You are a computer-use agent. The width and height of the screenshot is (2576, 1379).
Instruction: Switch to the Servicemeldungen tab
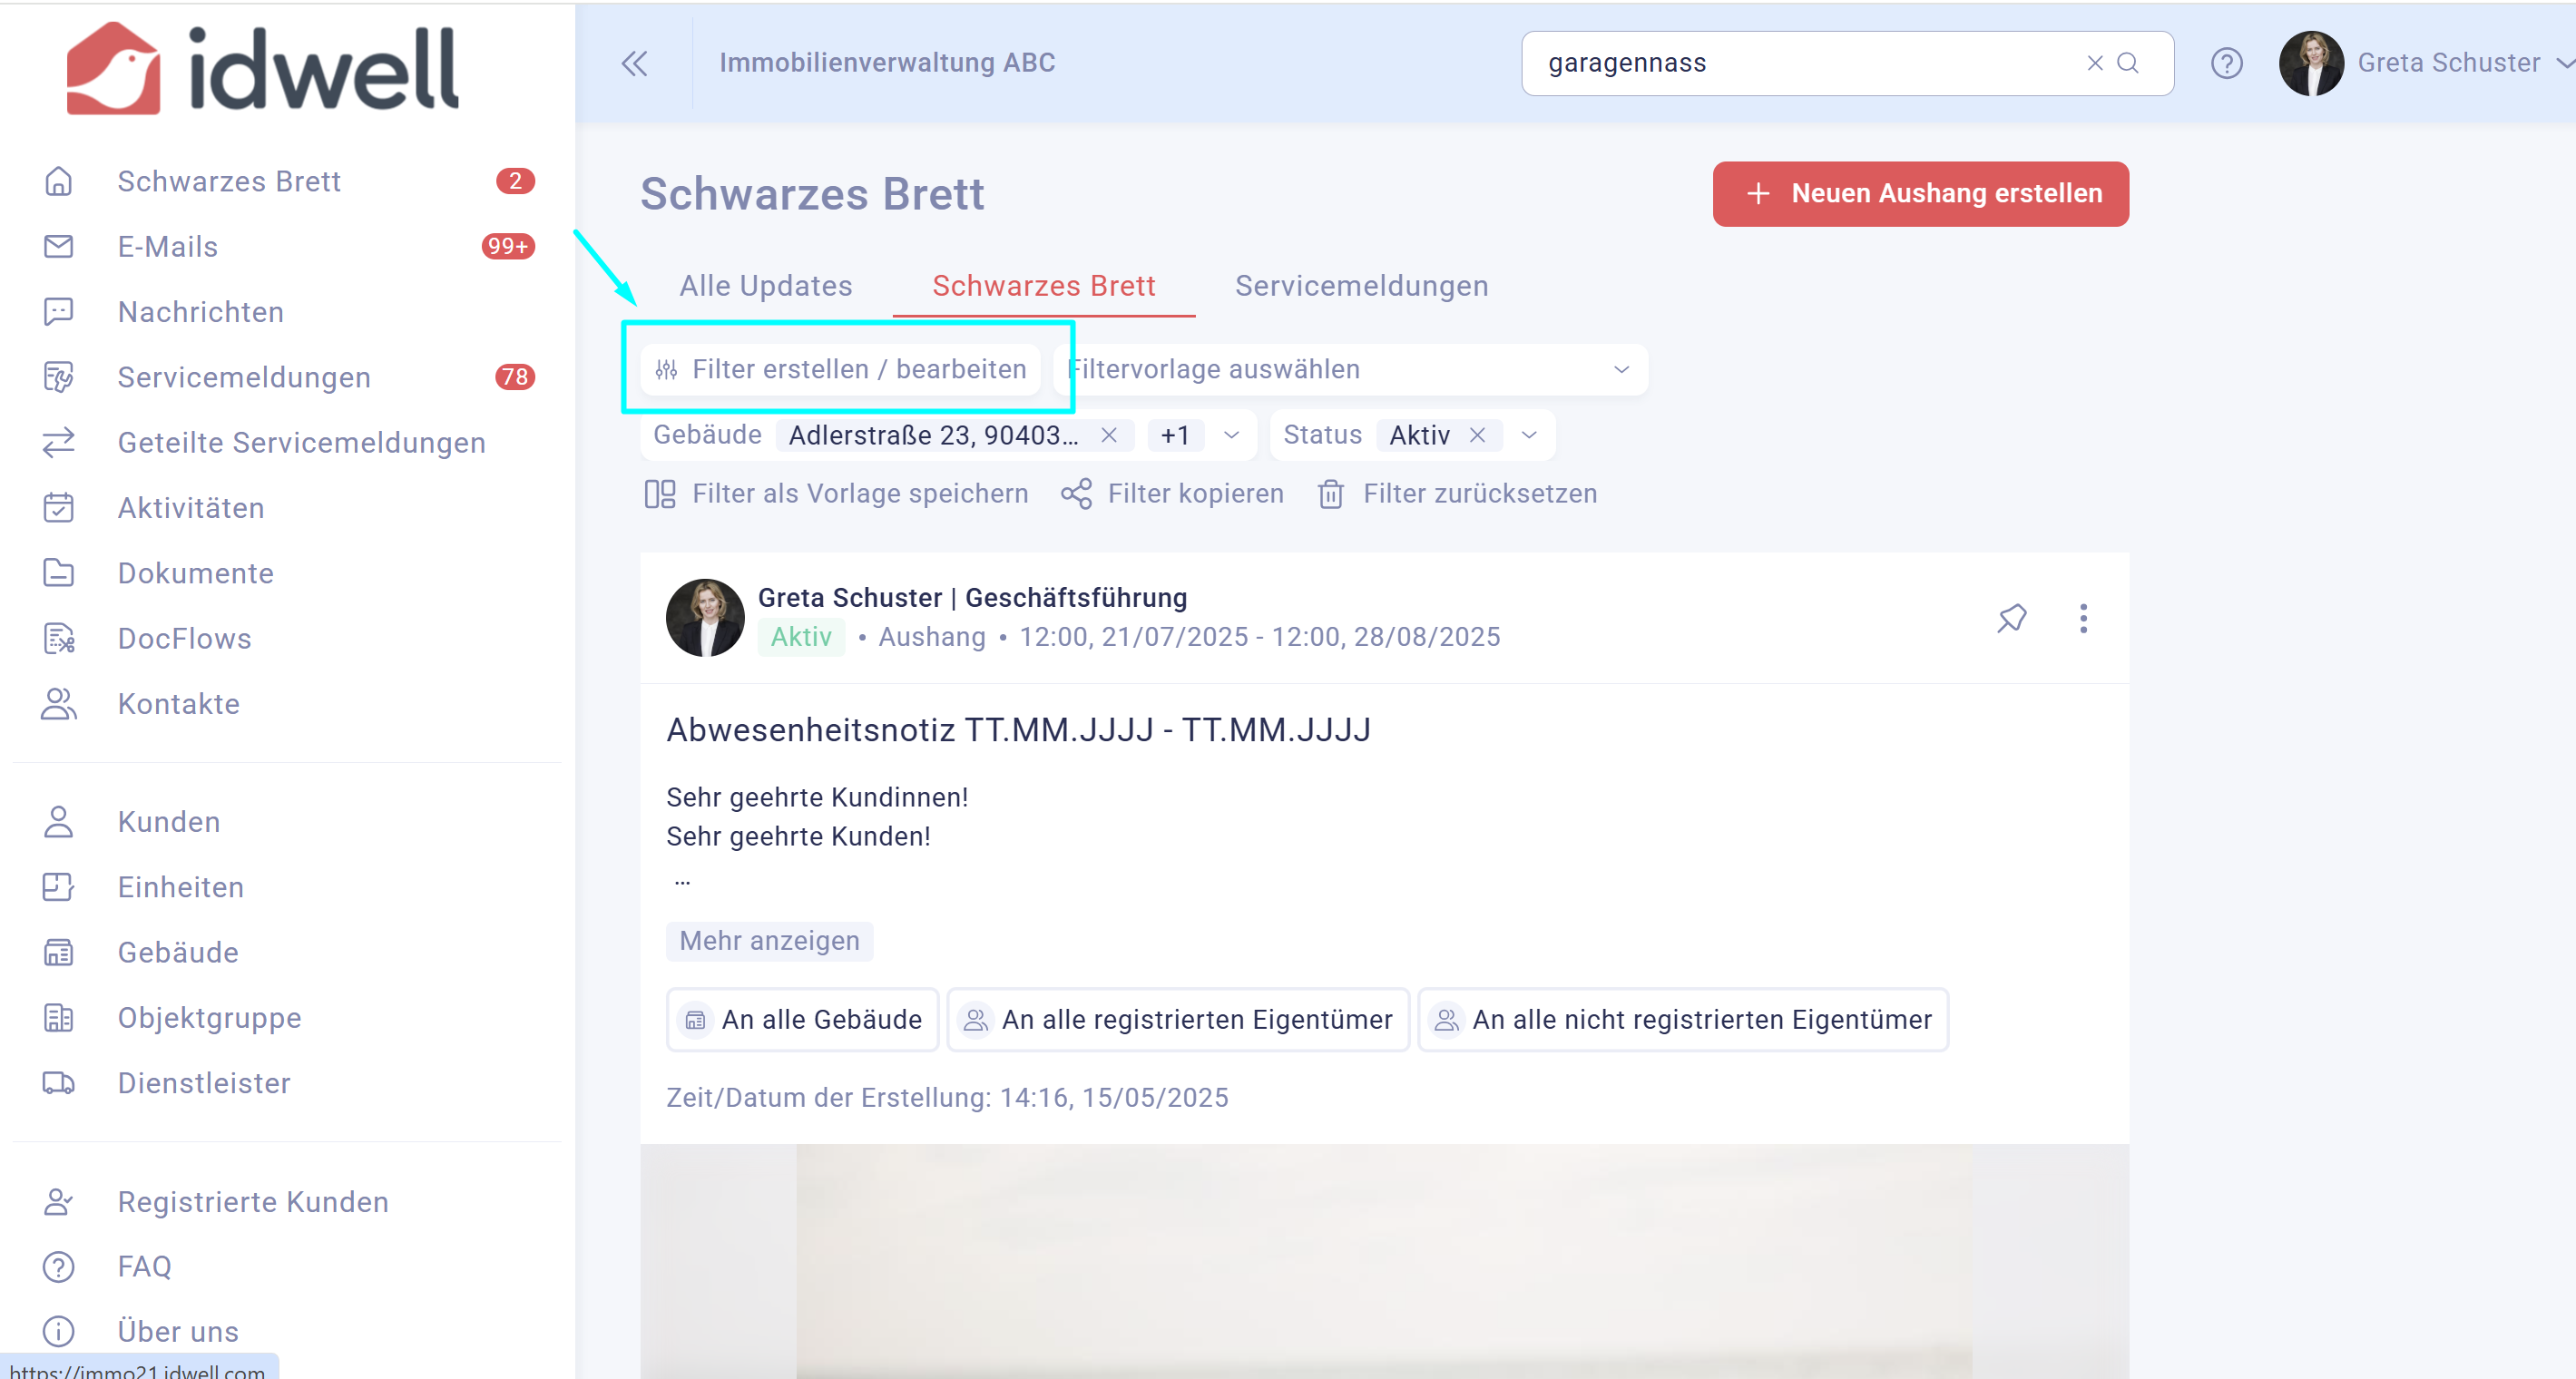click(1361, 286)
